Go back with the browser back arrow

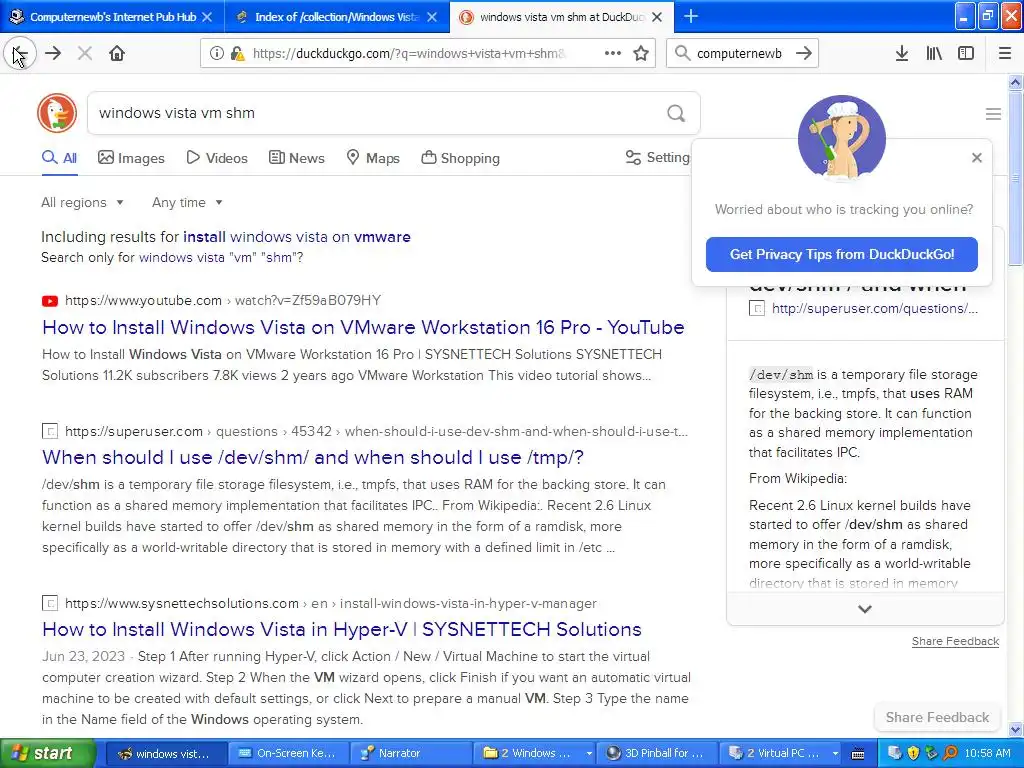20,54
